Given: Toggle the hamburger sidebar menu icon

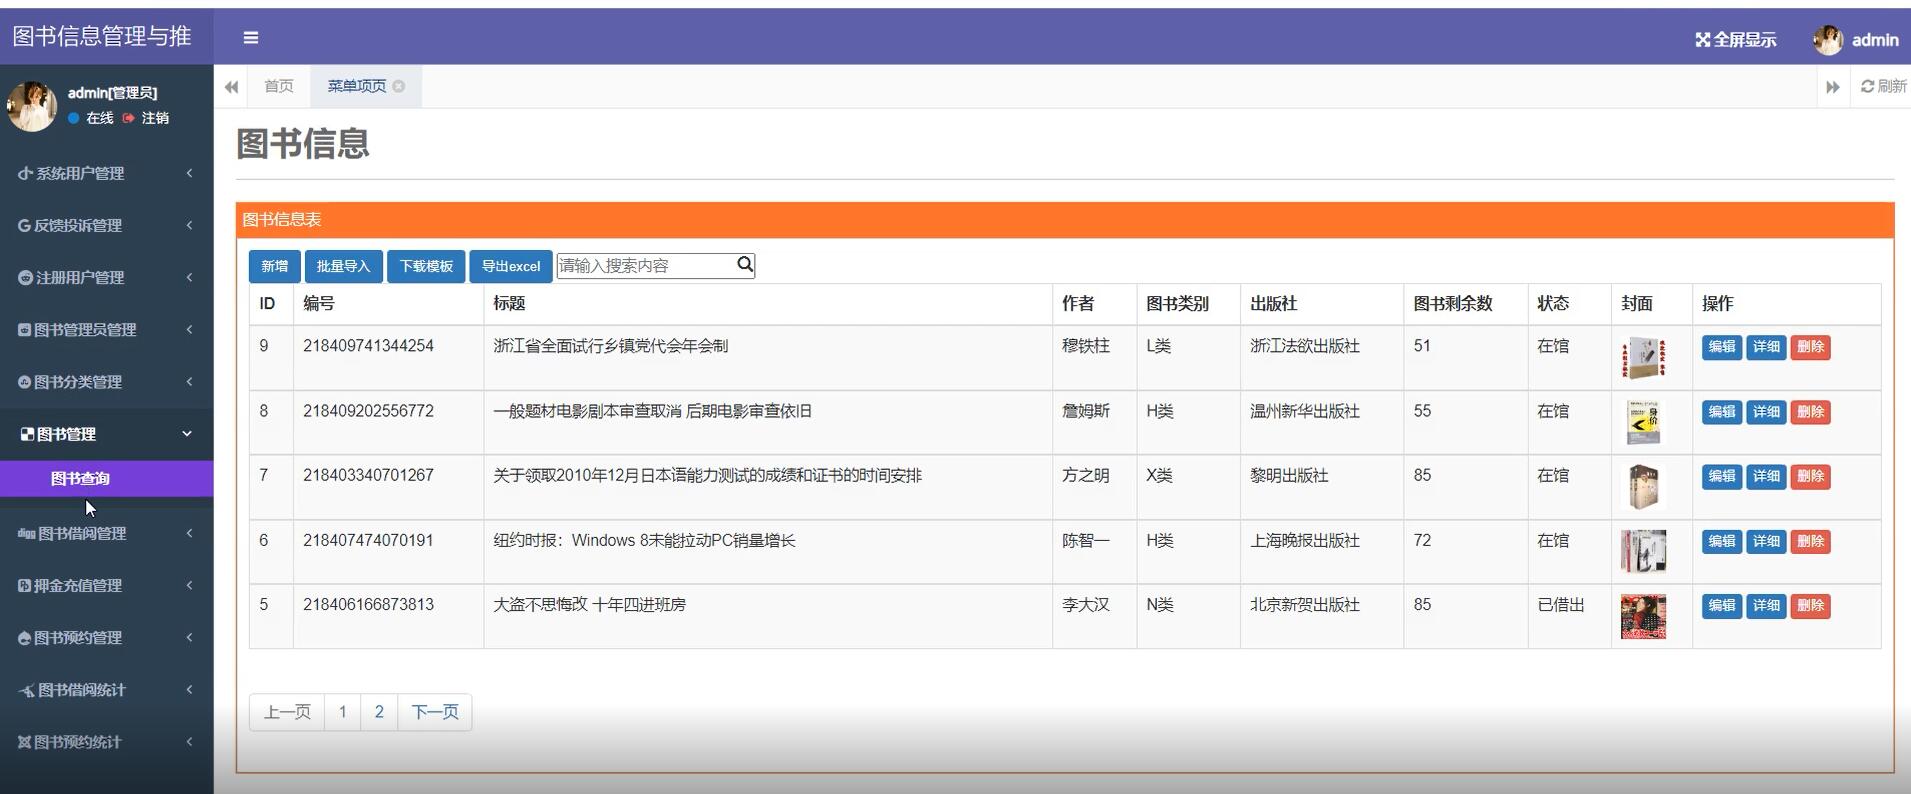Looking at the screenshot, I should coord(251,38).
